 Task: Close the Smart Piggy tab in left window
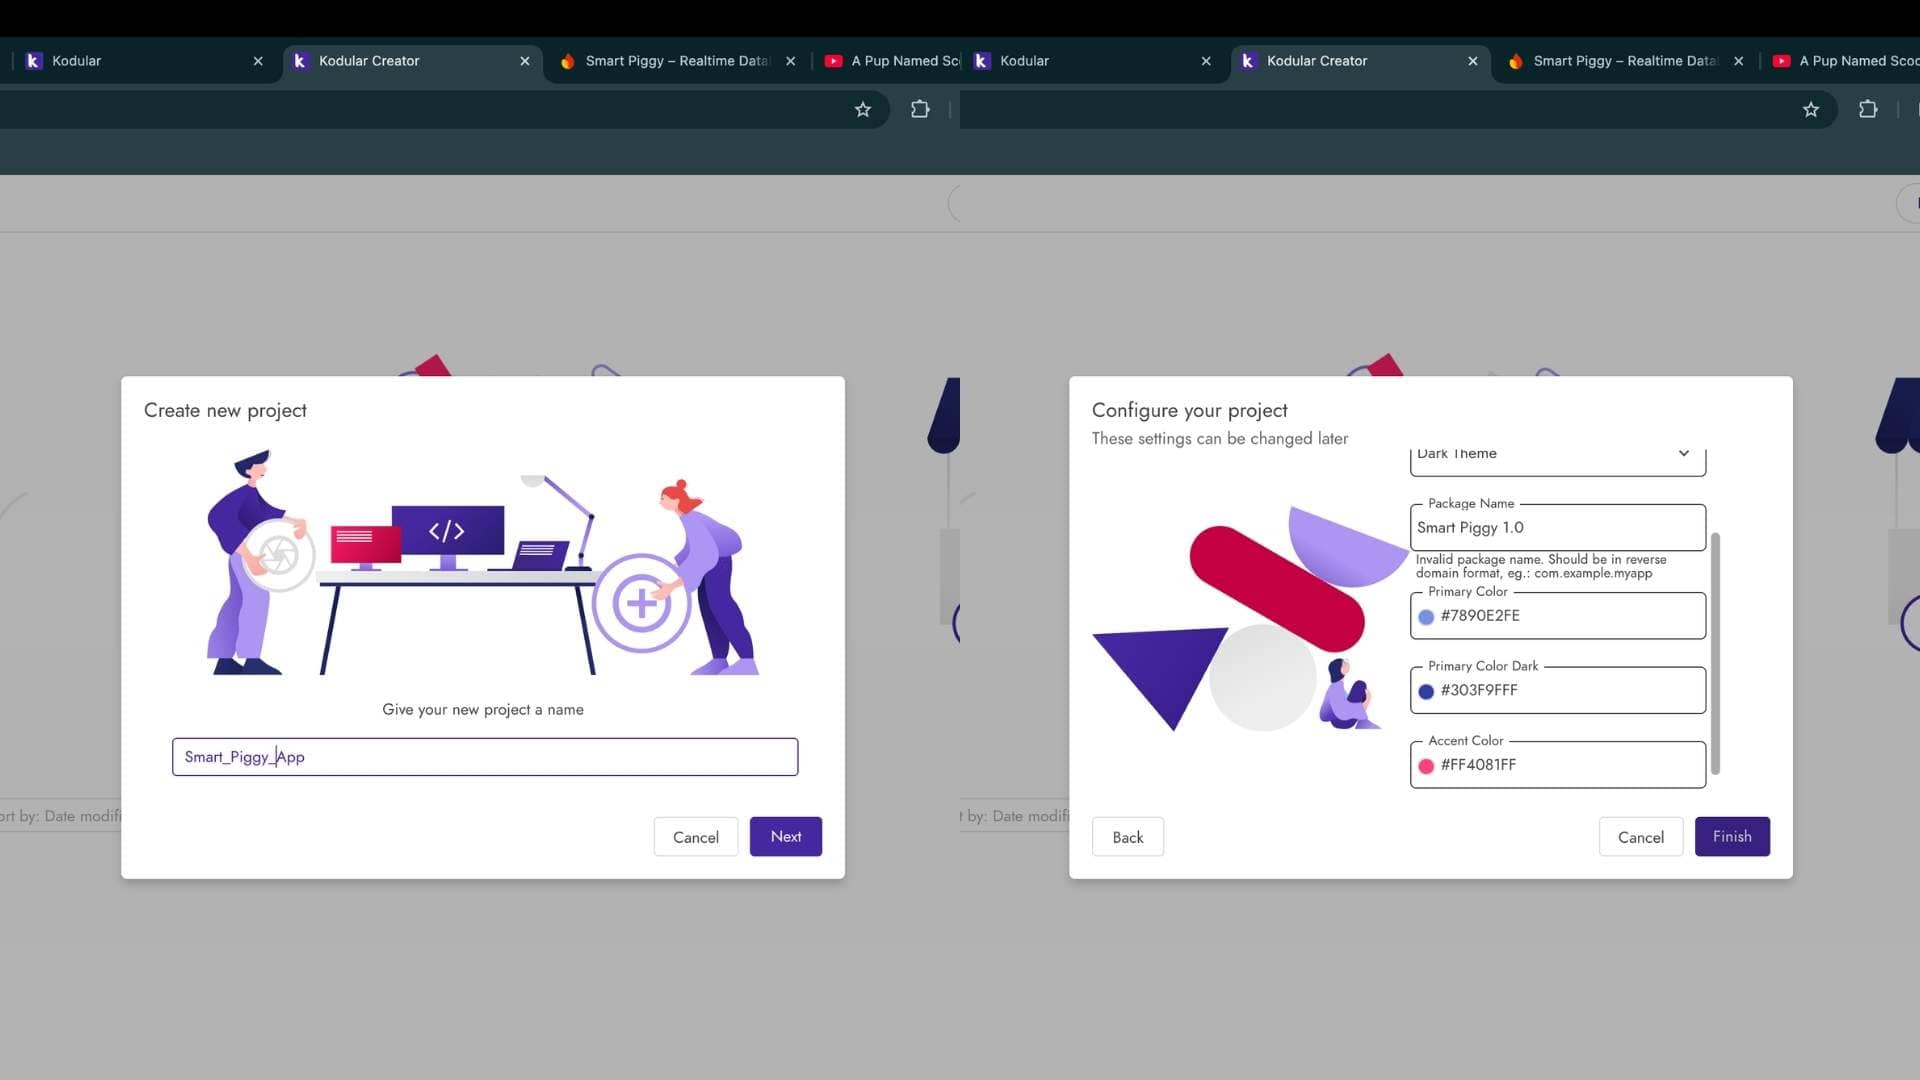[x=791, y=61]
